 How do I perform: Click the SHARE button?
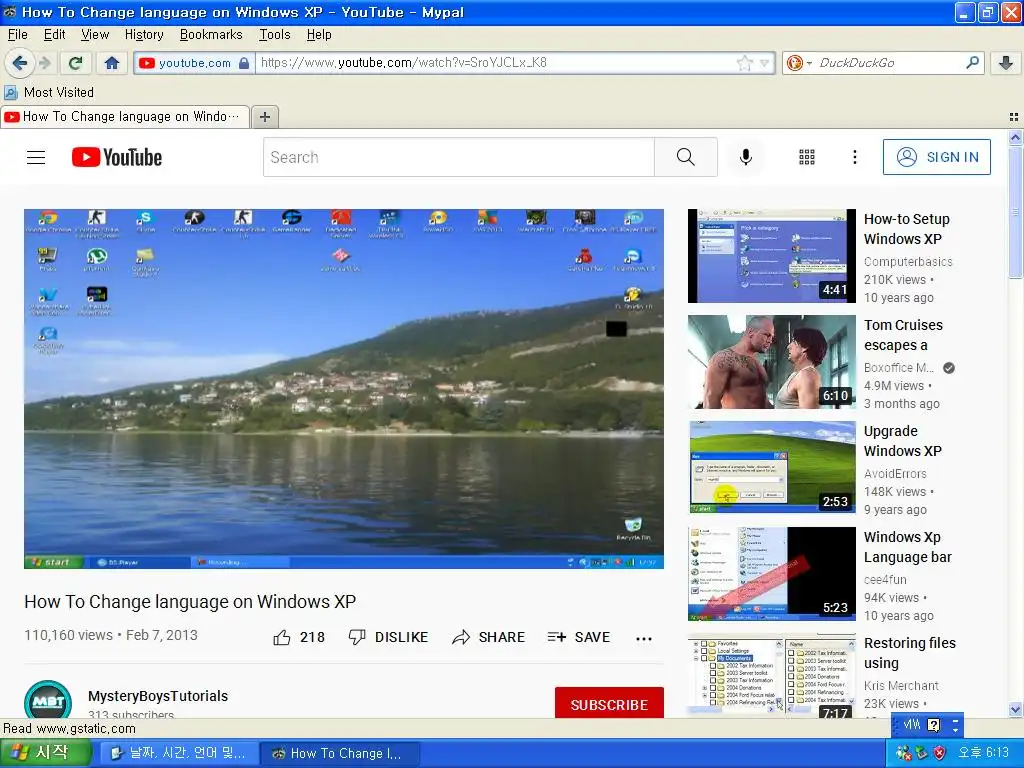488,637
